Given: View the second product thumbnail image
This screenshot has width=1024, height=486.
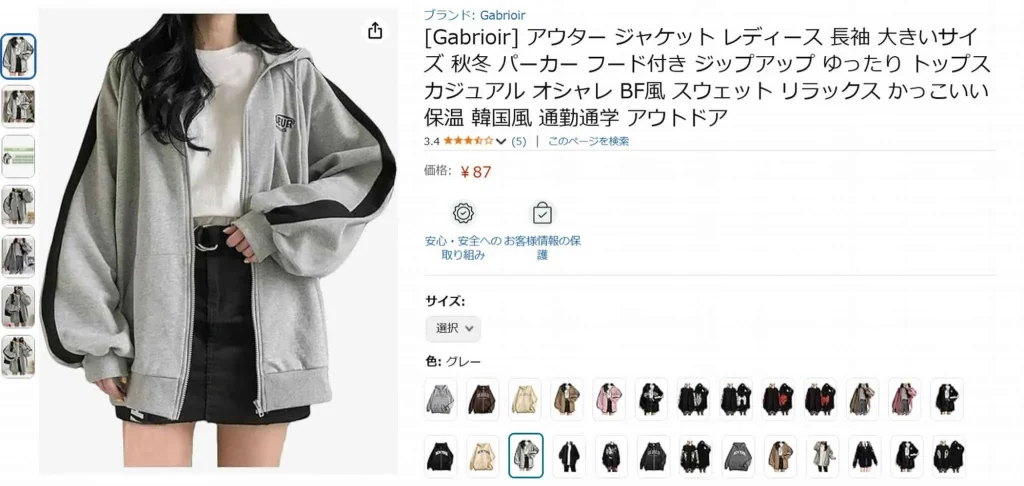Looking at the screenshot, I should tap(18, 106).
